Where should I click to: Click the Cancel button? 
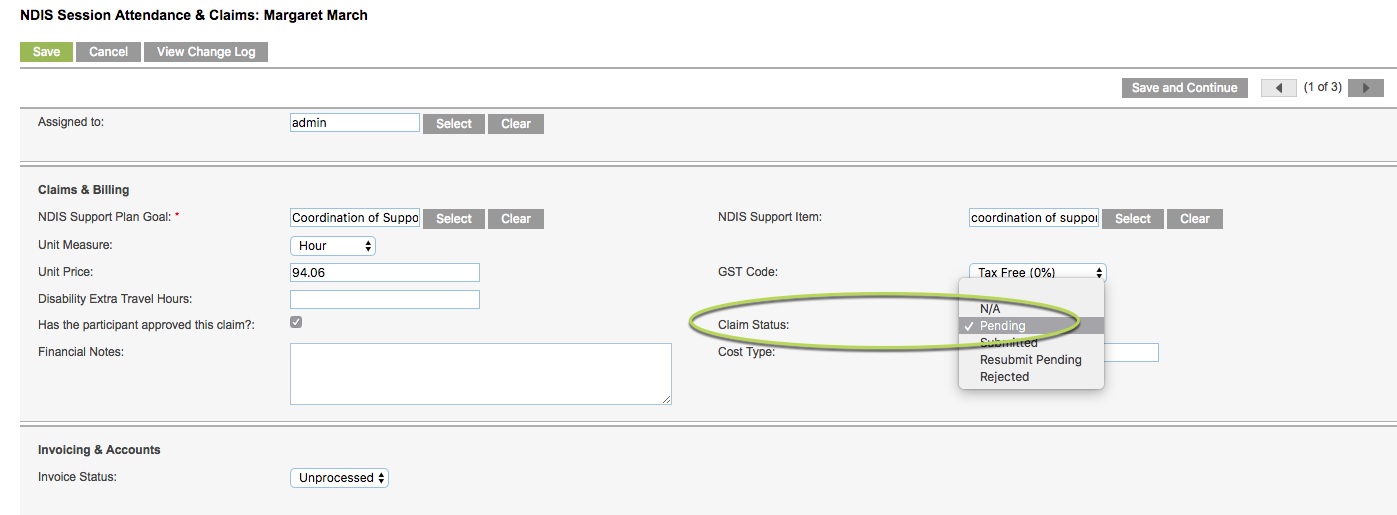108,52
